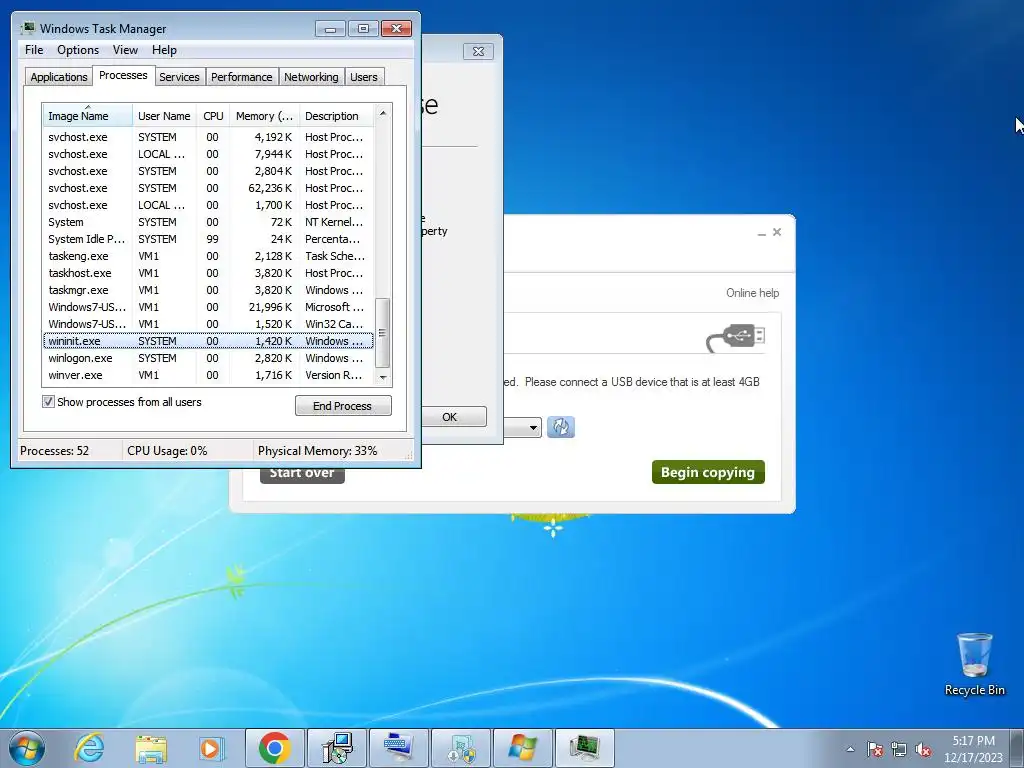Switch to Google Chrome in the taskbar
The image size is (1024, 768).
275,748
